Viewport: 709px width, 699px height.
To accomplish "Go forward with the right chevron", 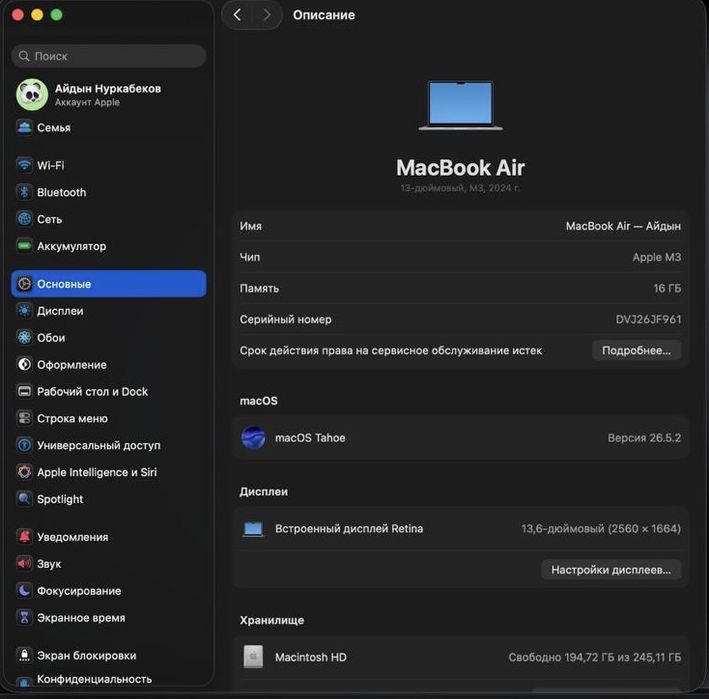I will click(x=267, y=15).
